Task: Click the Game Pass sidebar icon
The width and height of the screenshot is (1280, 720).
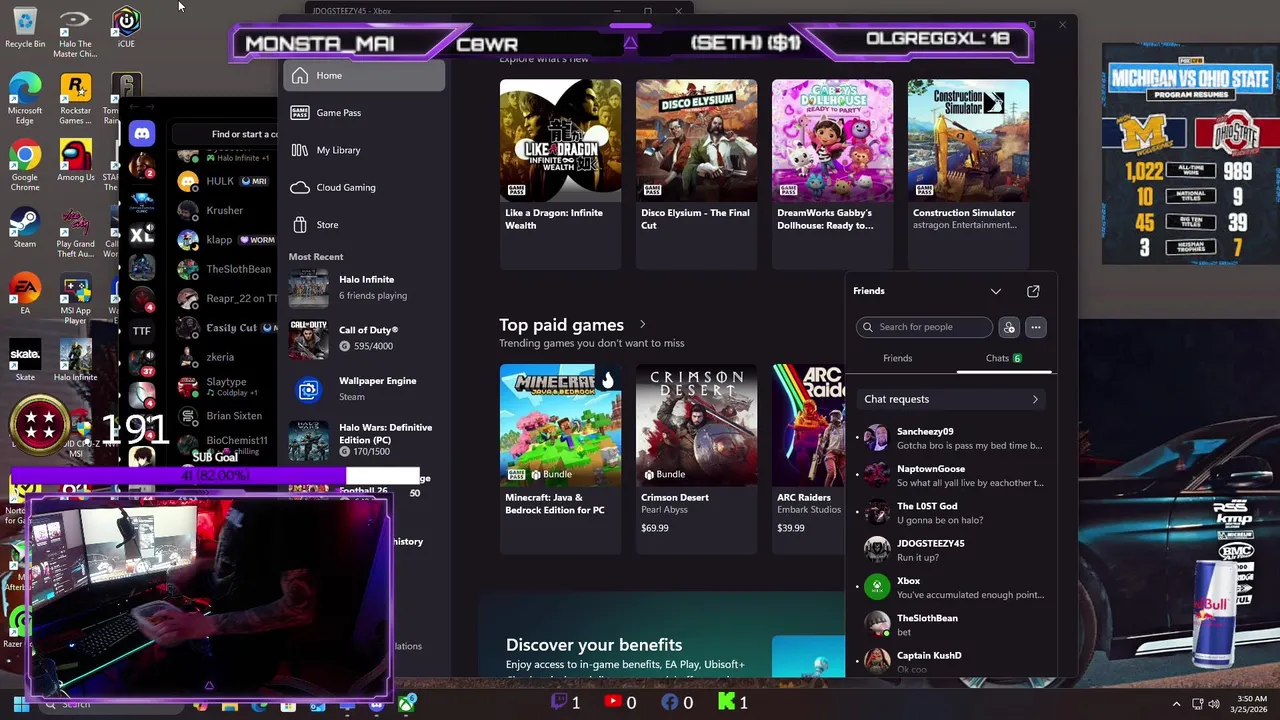Action: pyautogui.click(x=299, y=113)
